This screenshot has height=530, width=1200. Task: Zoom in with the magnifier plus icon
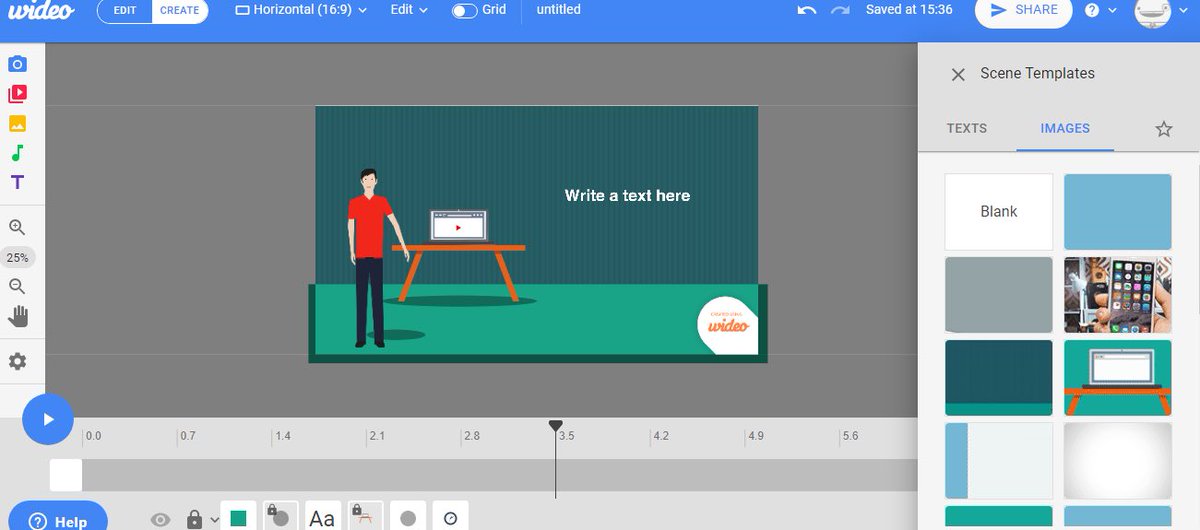click(17, 228)
